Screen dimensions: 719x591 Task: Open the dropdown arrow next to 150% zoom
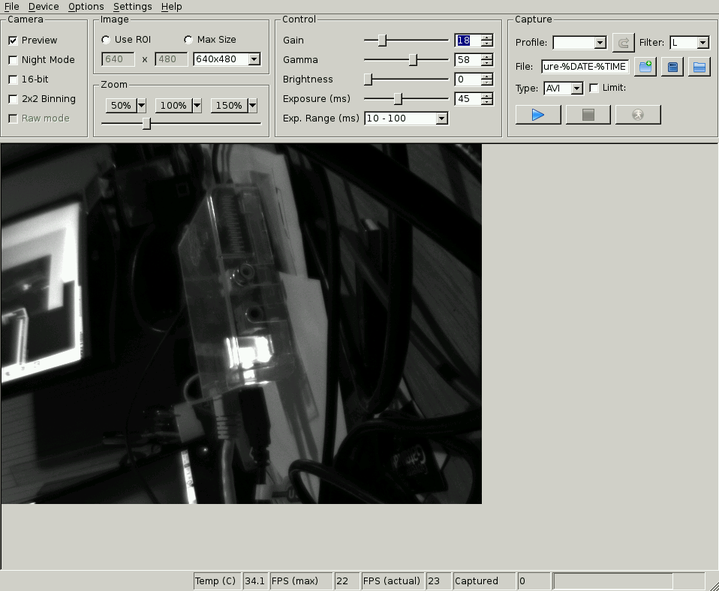pos(252,105)
